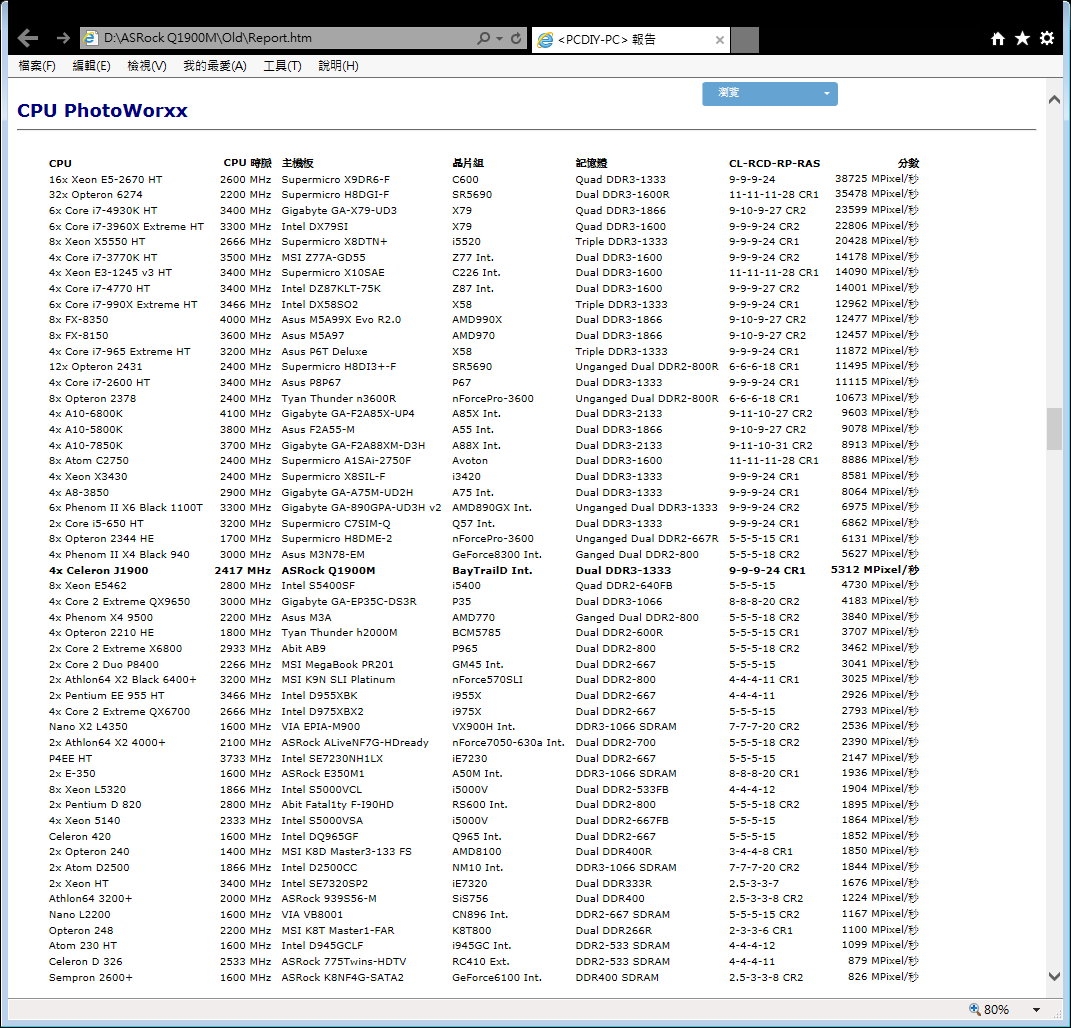Image resolution: width=1071 pixels, height=1028 pixels.
Task: Open the Tools gear icon
Action: coord(1047,38)
